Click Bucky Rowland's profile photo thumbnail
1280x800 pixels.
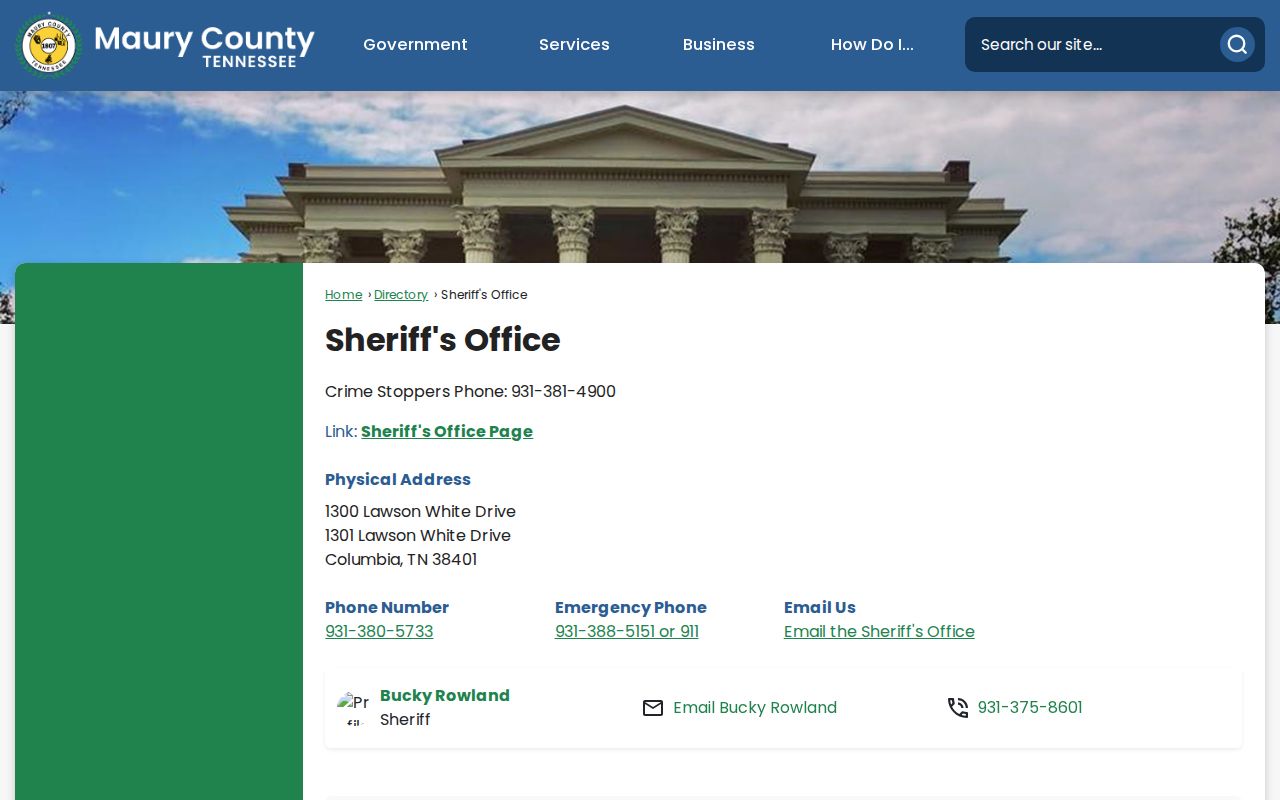(353, 708)
